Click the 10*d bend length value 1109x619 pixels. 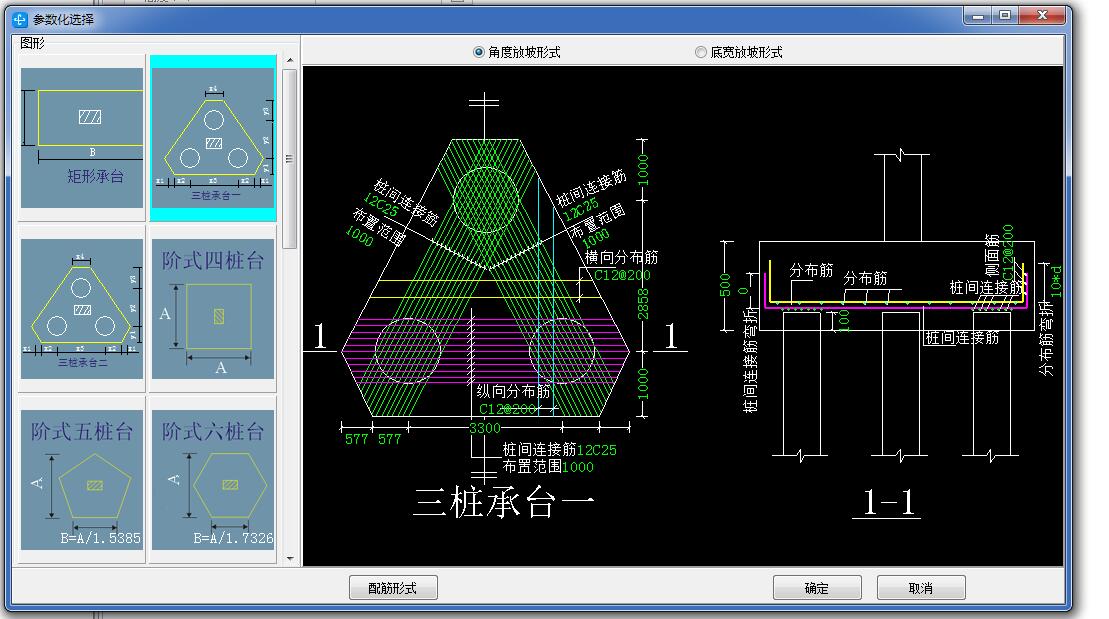point(1055,281)
